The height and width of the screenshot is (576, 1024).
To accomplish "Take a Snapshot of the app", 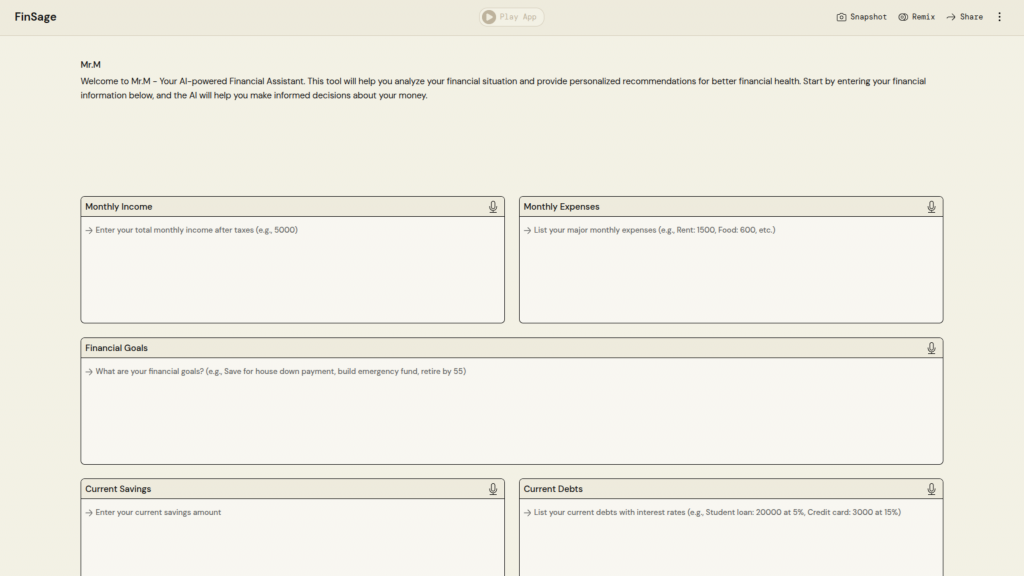I will [x=861, y=17].
